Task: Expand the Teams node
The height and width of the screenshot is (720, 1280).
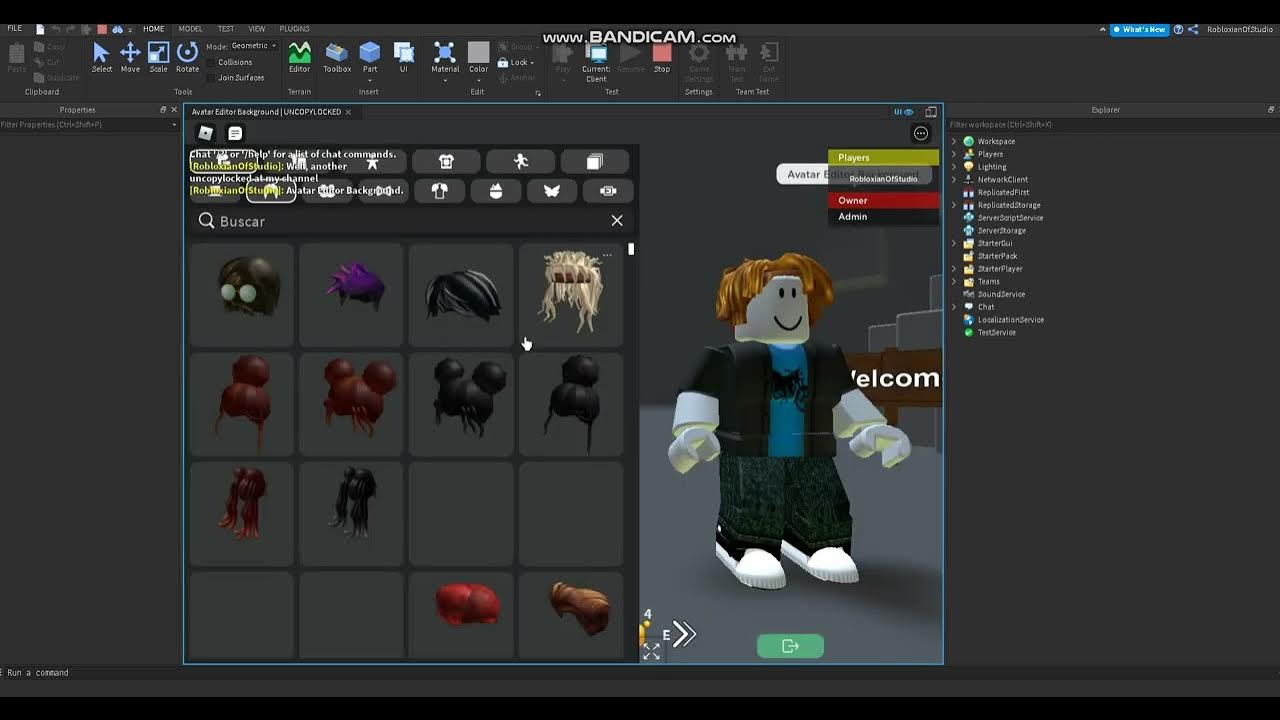Action: point(954,282)
